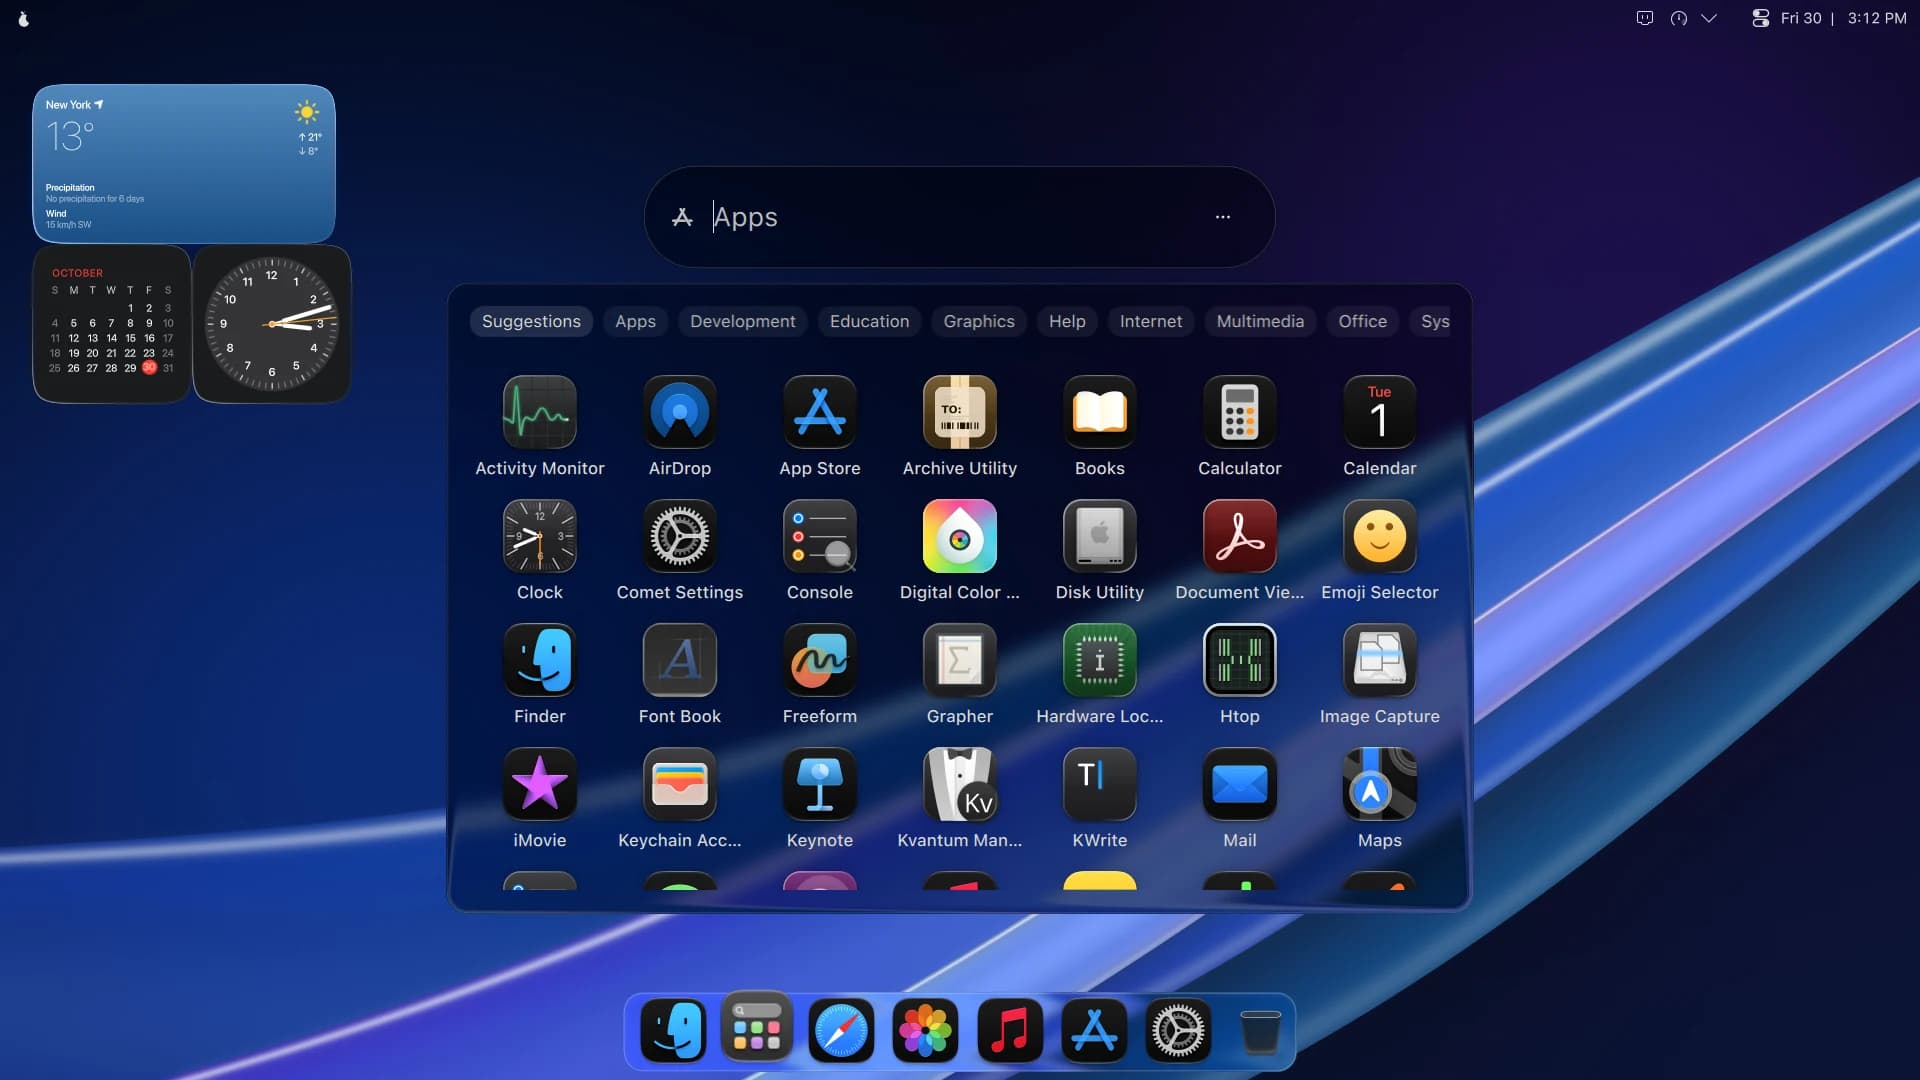
Task: Open the New York weather widget
Action: tap(184, 163)
